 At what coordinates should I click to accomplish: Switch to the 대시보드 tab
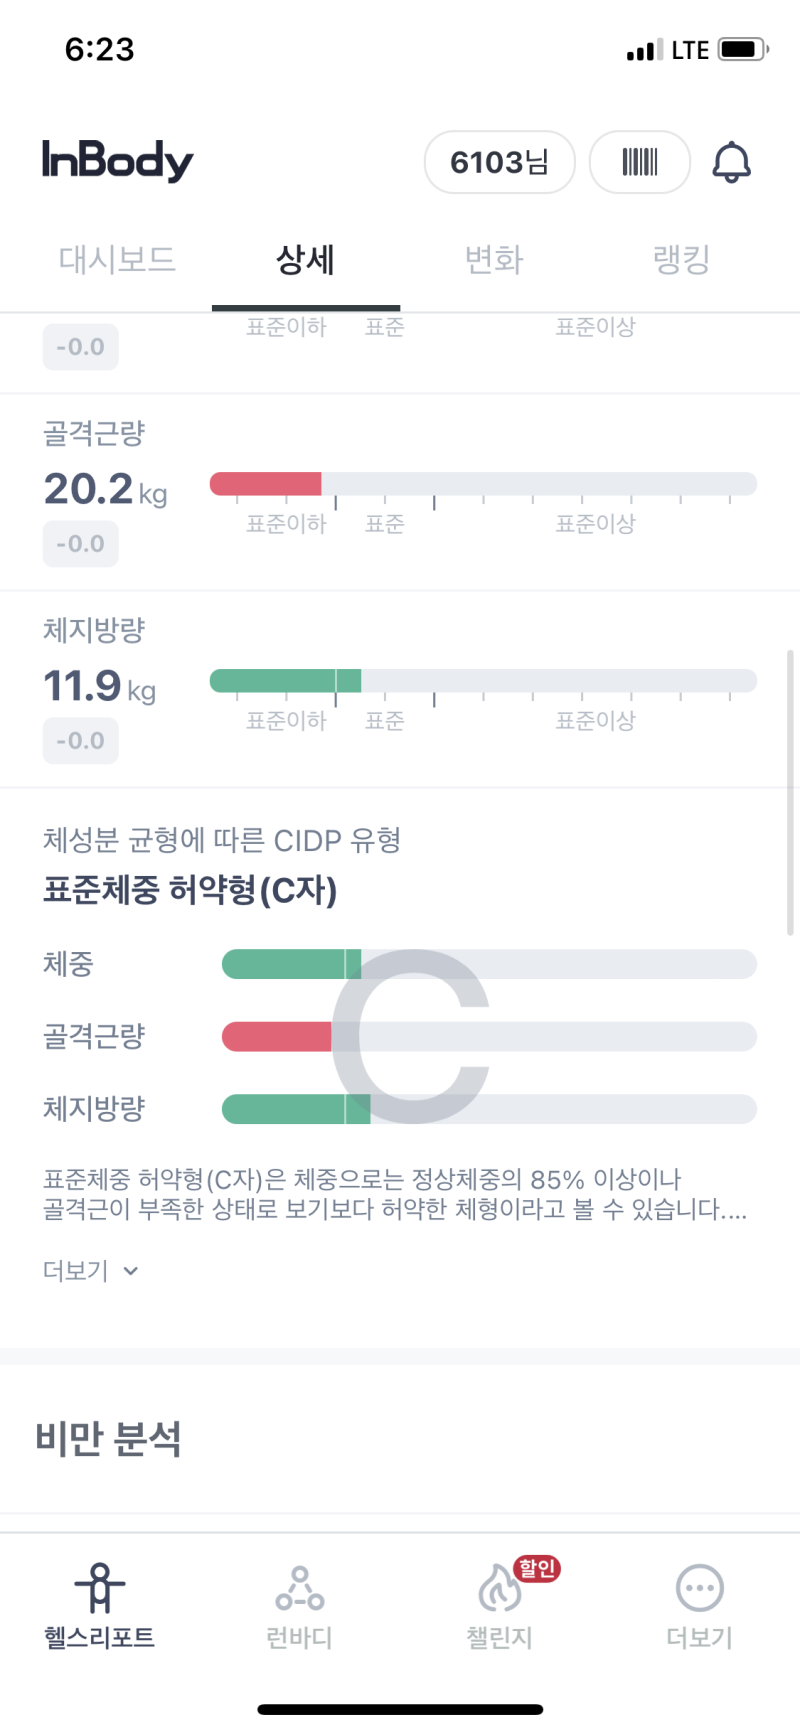tap(117, 260)
